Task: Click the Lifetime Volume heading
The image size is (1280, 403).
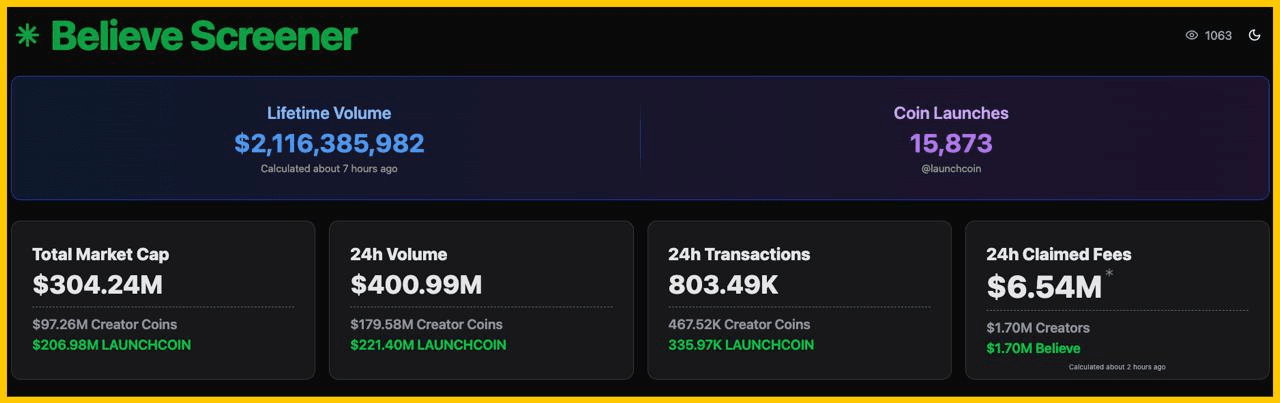Action: point(329,113)
